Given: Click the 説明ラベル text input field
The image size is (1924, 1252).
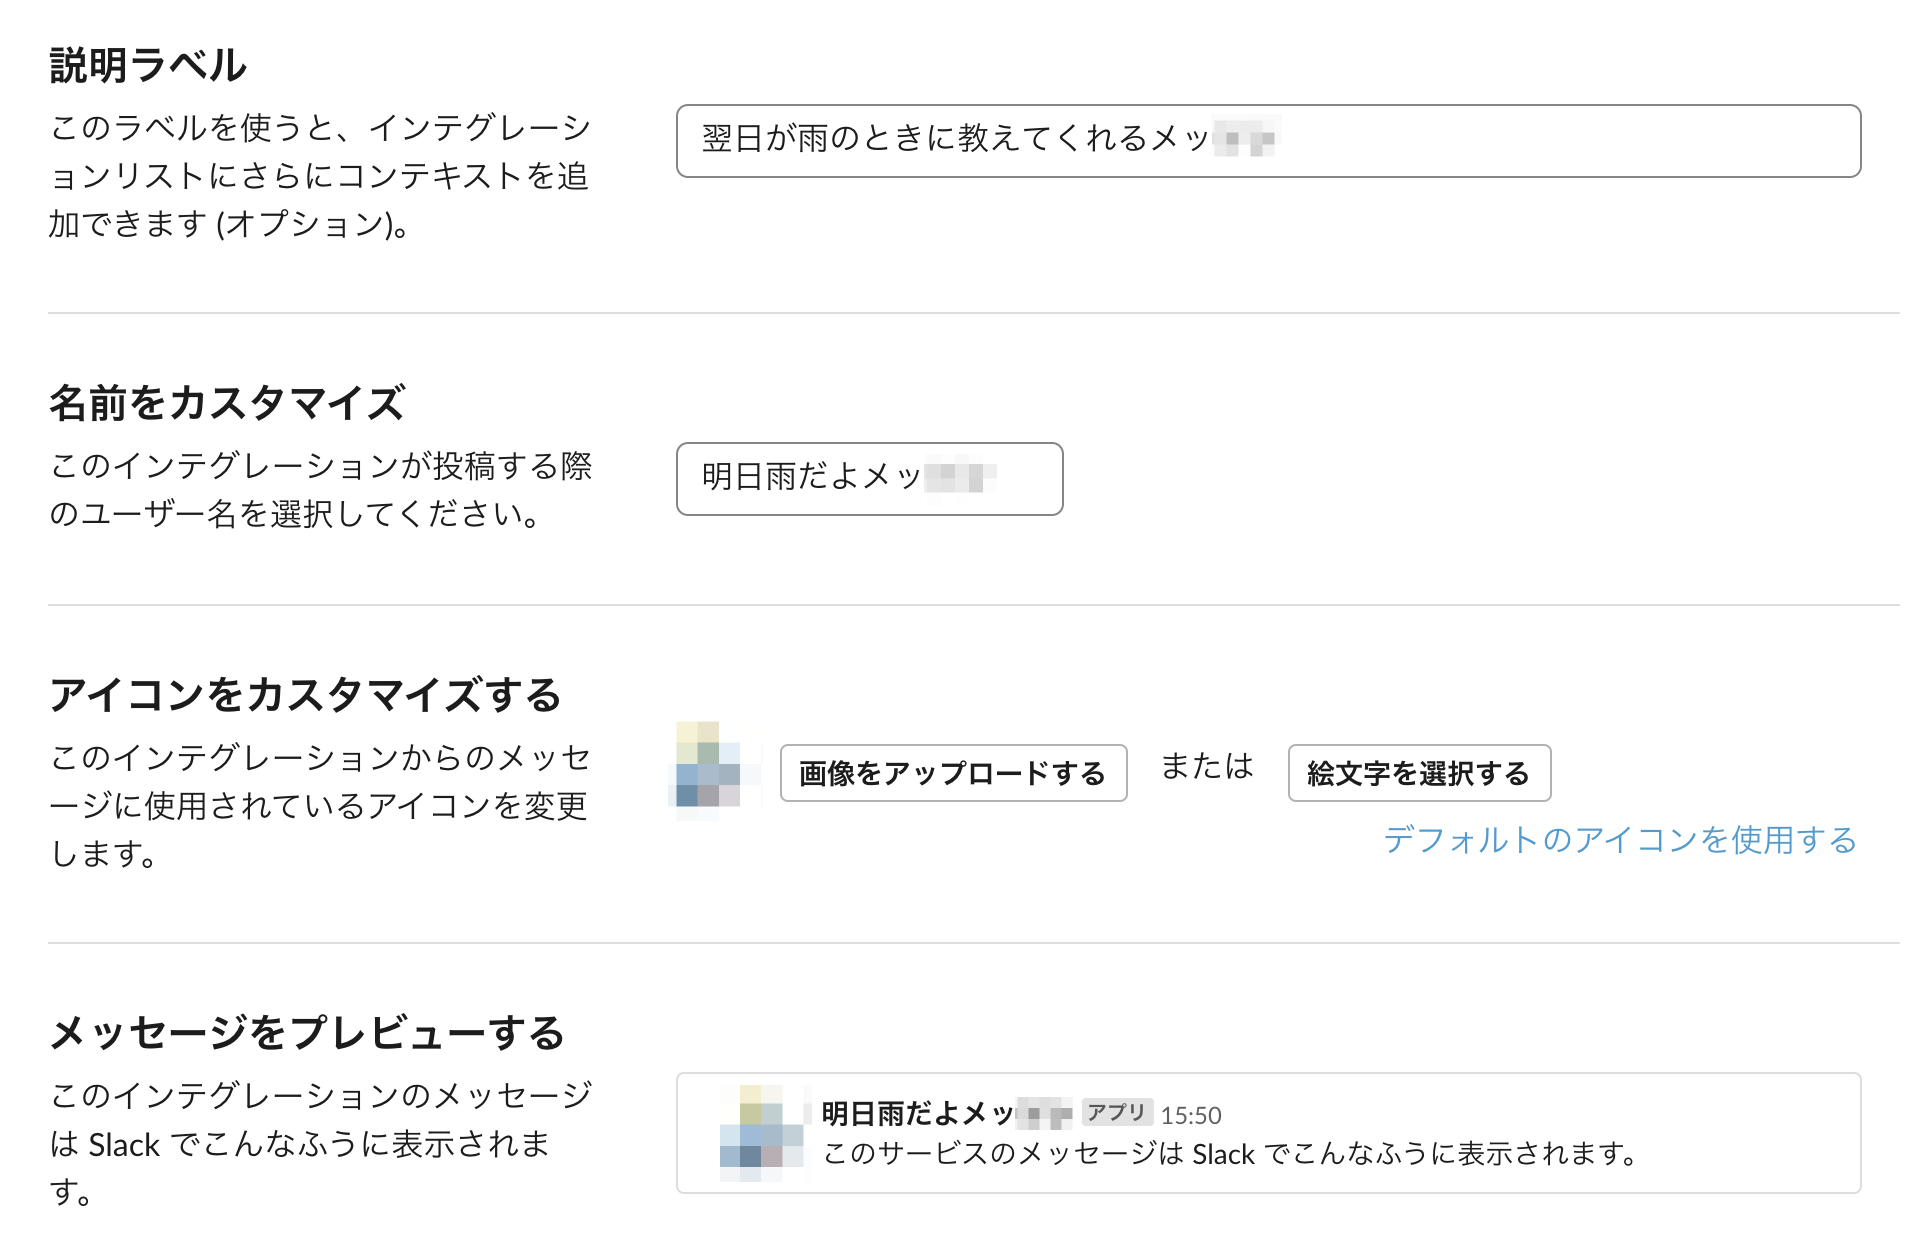Looking at the screenshot, I should 1267,141.
